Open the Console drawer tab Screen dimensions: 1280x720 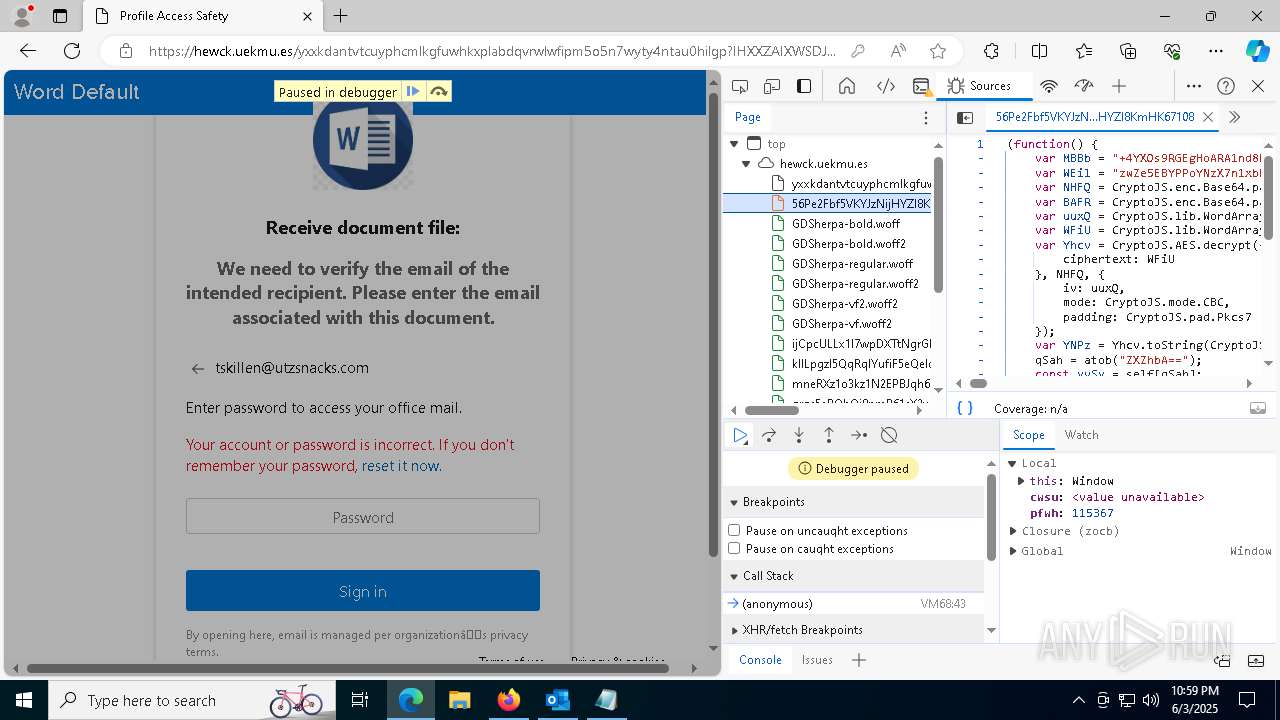pos(760,660)
